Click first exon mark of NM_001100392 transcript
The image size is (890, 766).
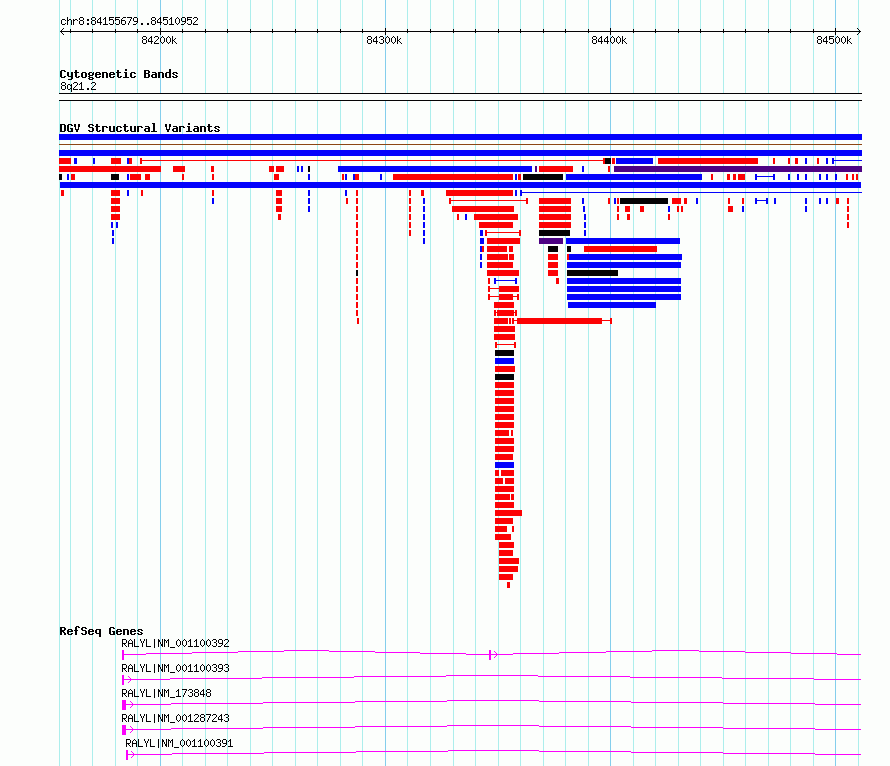(x=123, y=655)
